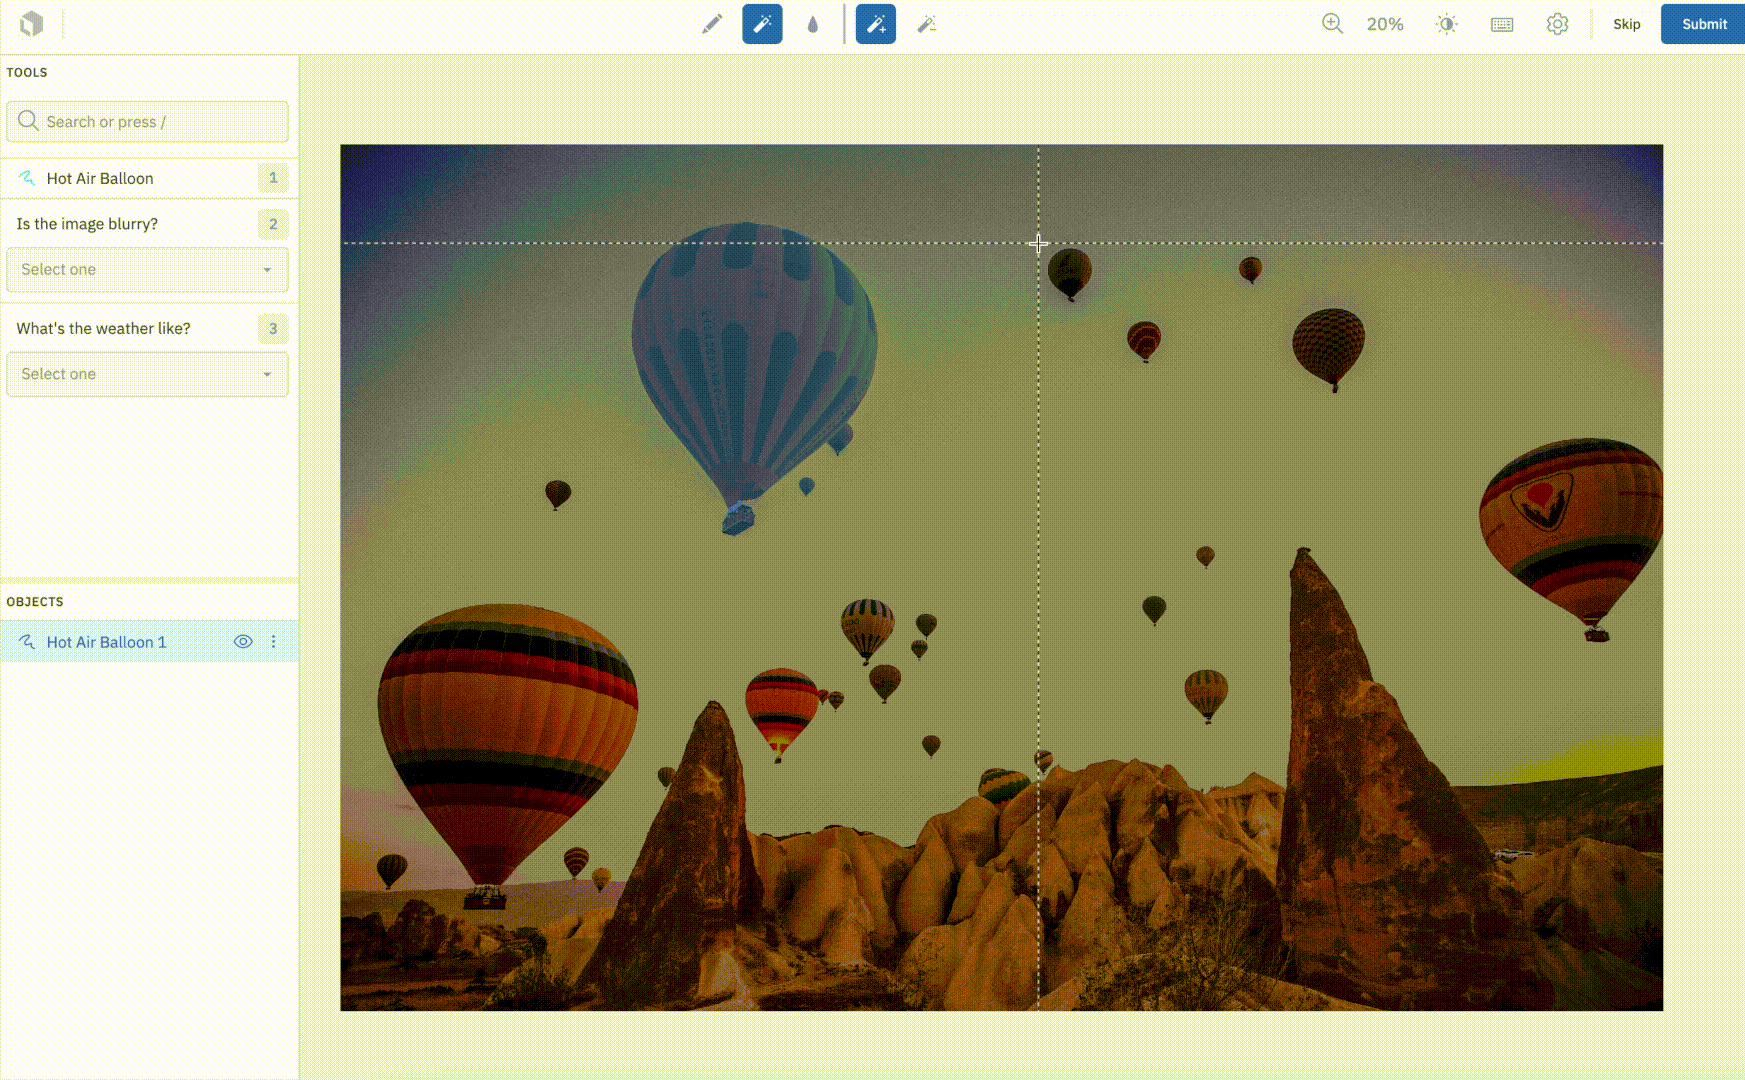The width and height of the screenshot is (1745, 1080).
Task: Select Hot Air Balloon 1 object
Action: (x=149, y=642)
